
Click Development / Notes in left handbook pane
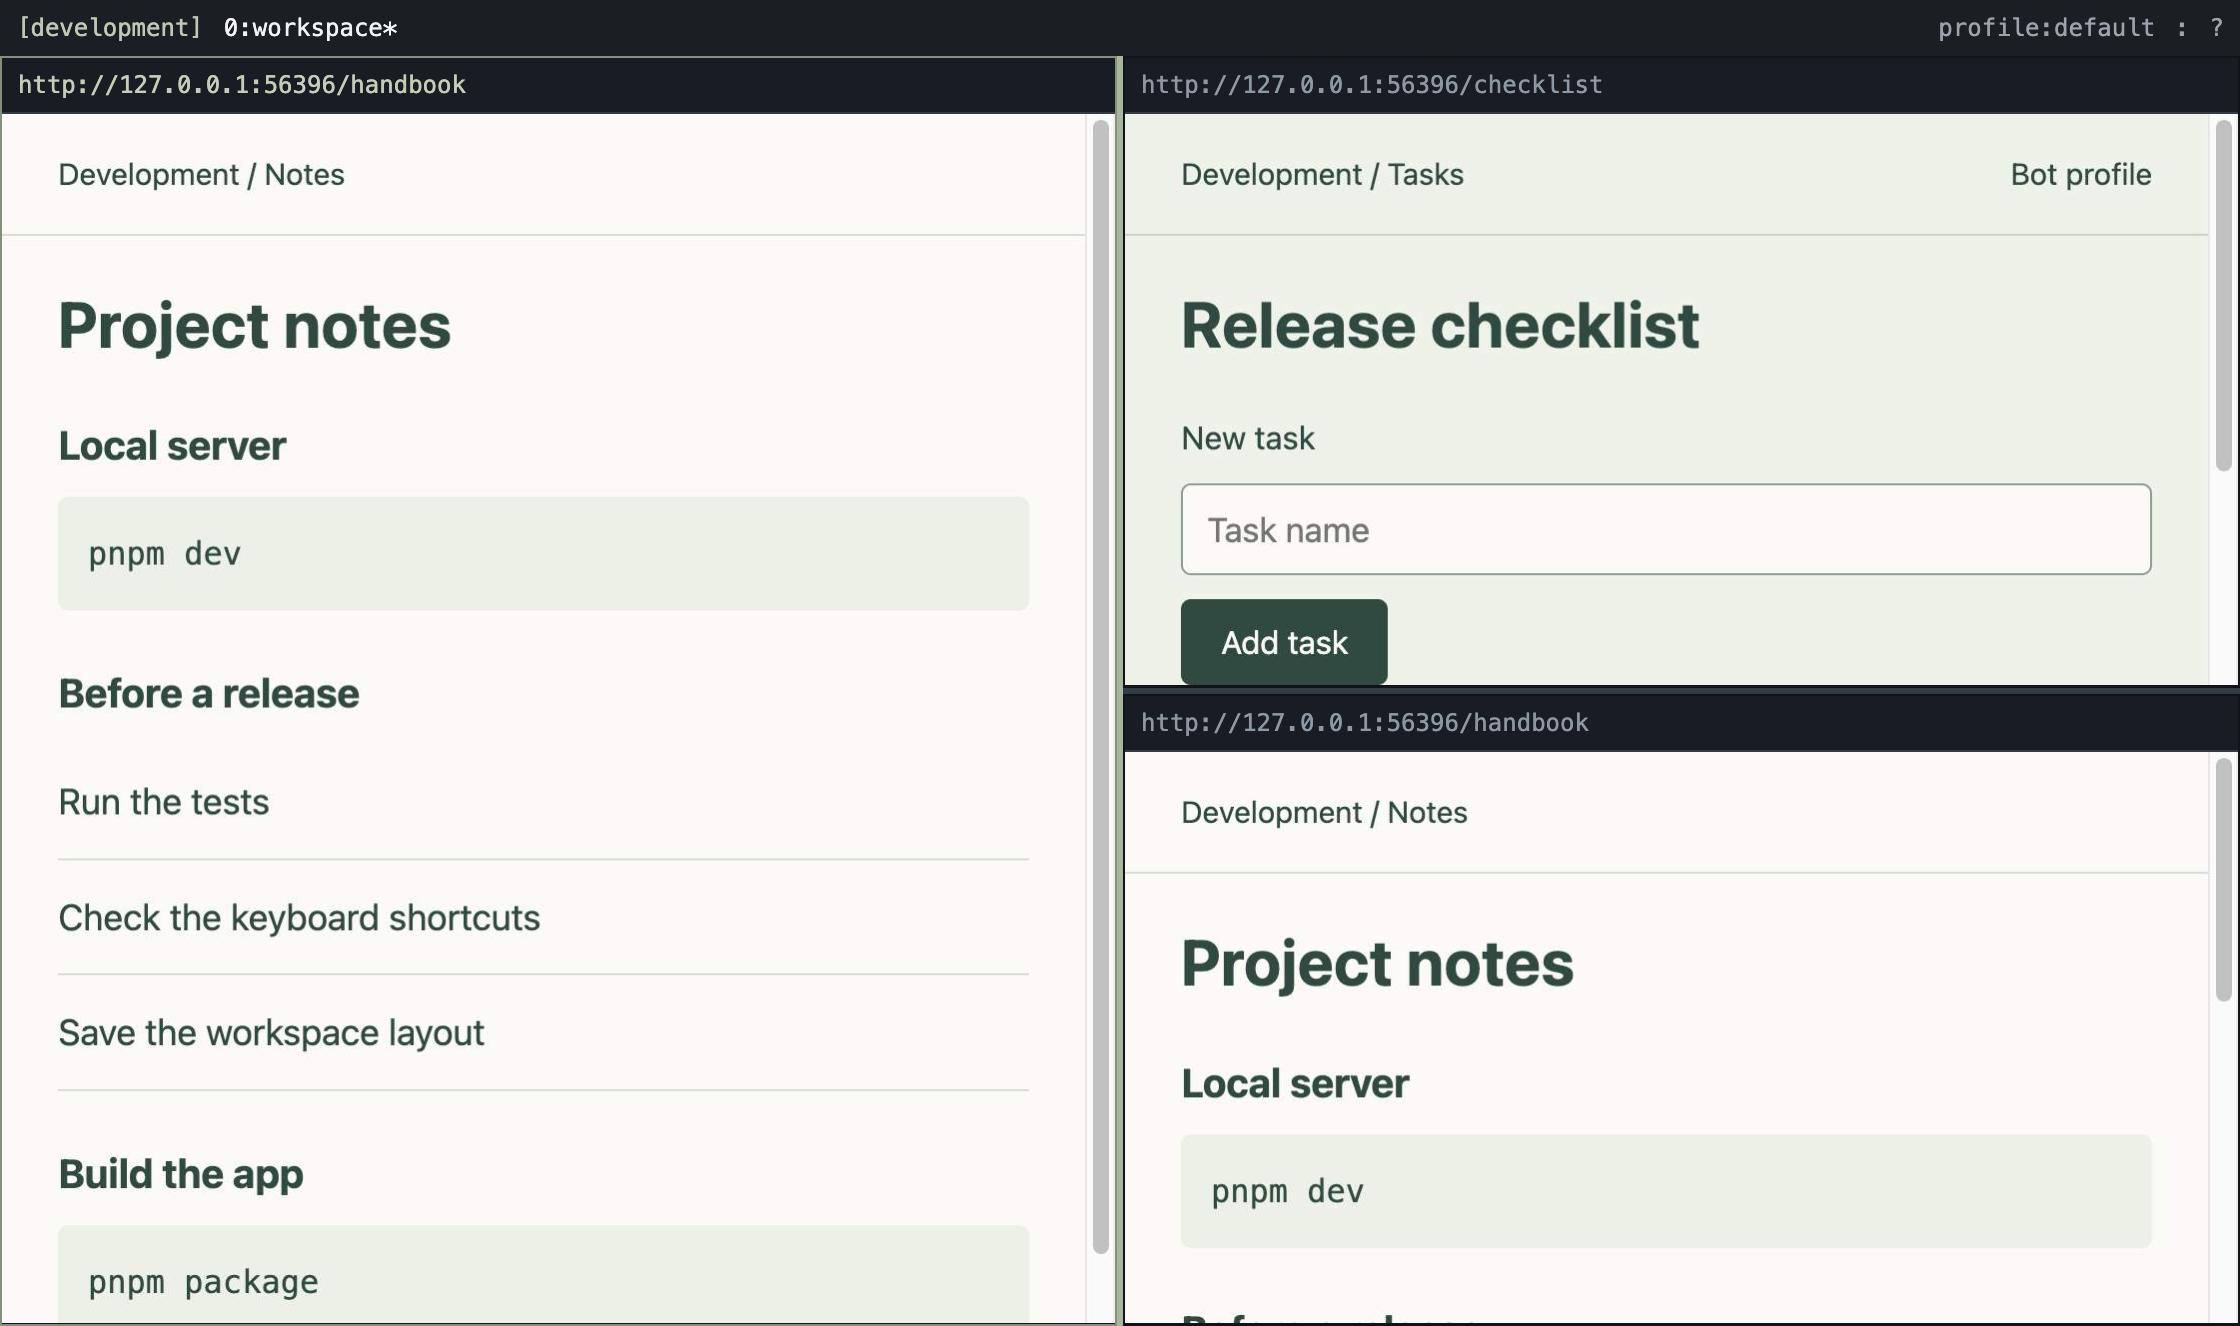[201, 174]
